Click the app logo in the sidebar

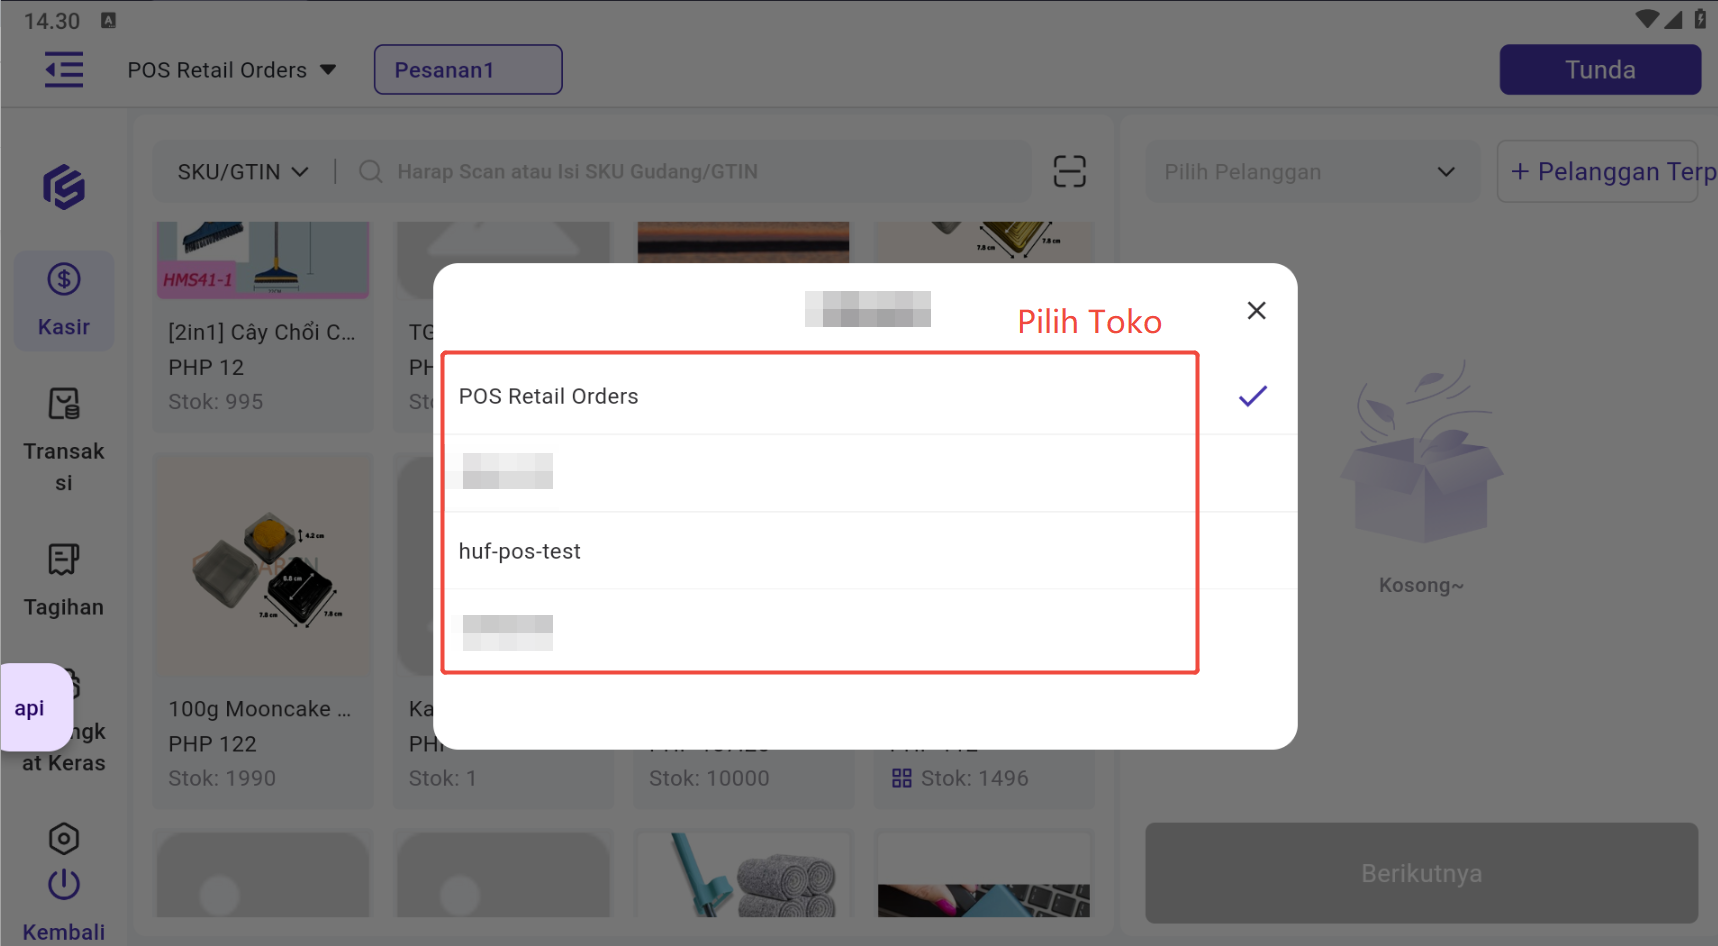64,187
